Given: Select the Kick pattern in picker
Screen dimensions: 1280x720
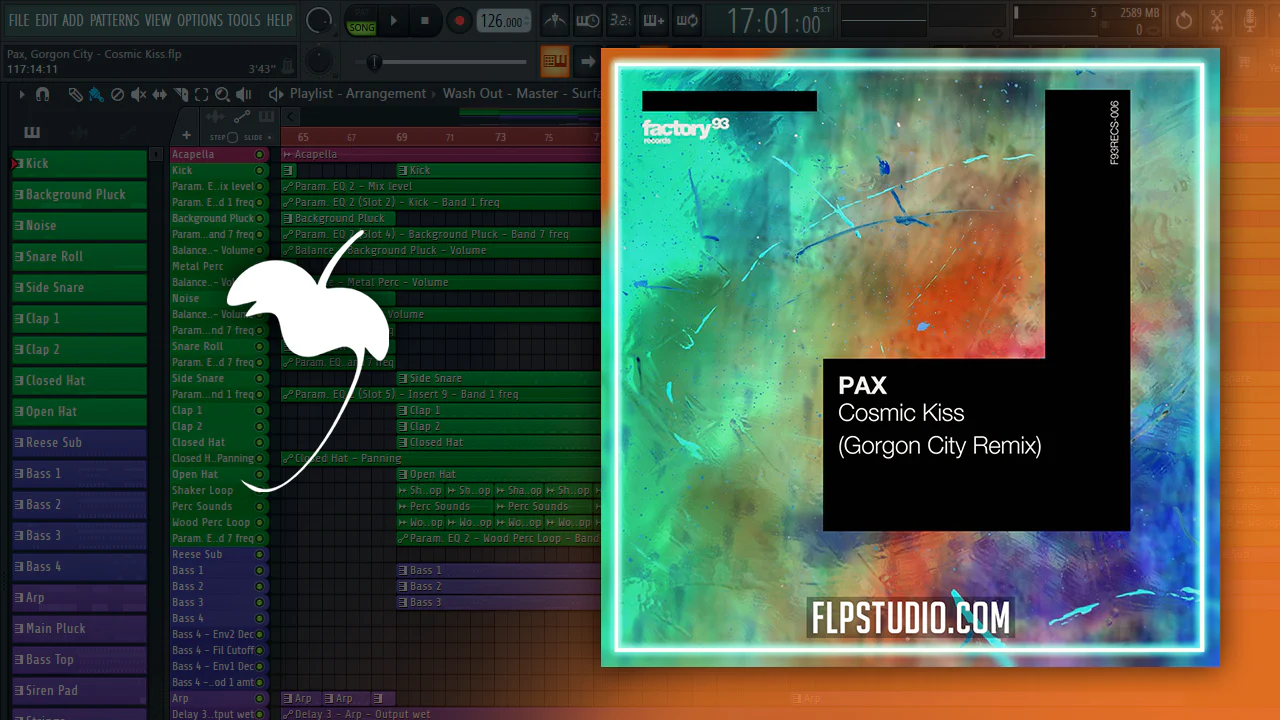Looking at the screenshot, I should tap(79, 164).
